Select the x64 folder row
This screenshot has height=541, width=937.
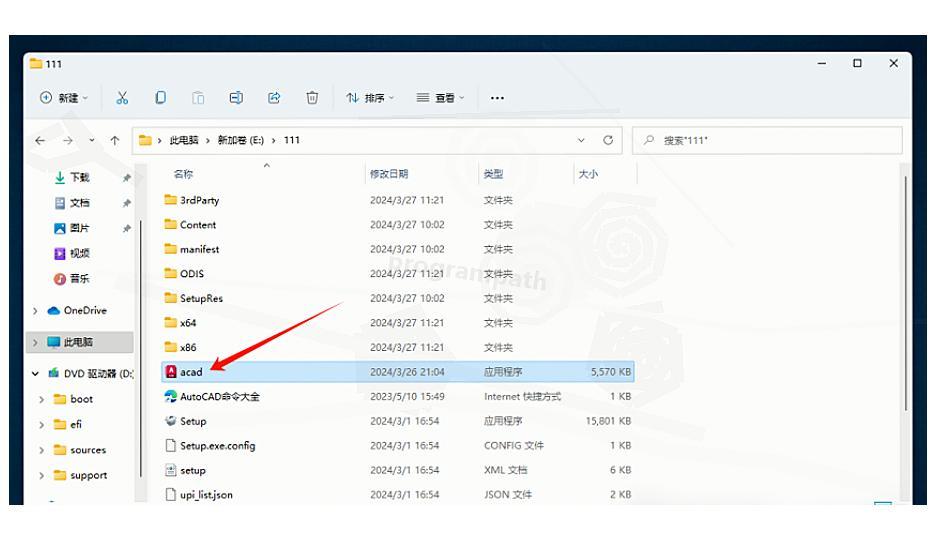point(398,323)
